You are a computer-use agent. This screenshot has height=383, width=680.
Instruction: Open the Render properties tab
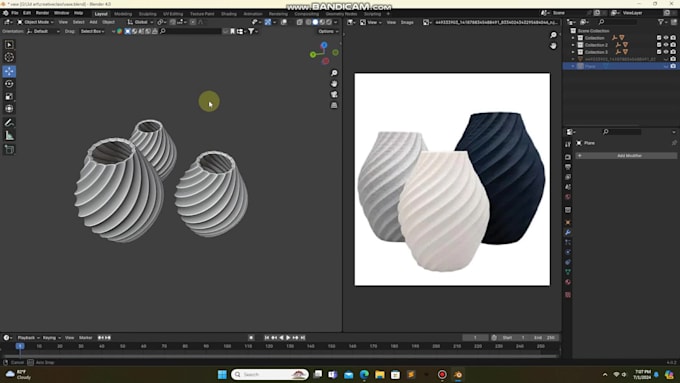568,157
